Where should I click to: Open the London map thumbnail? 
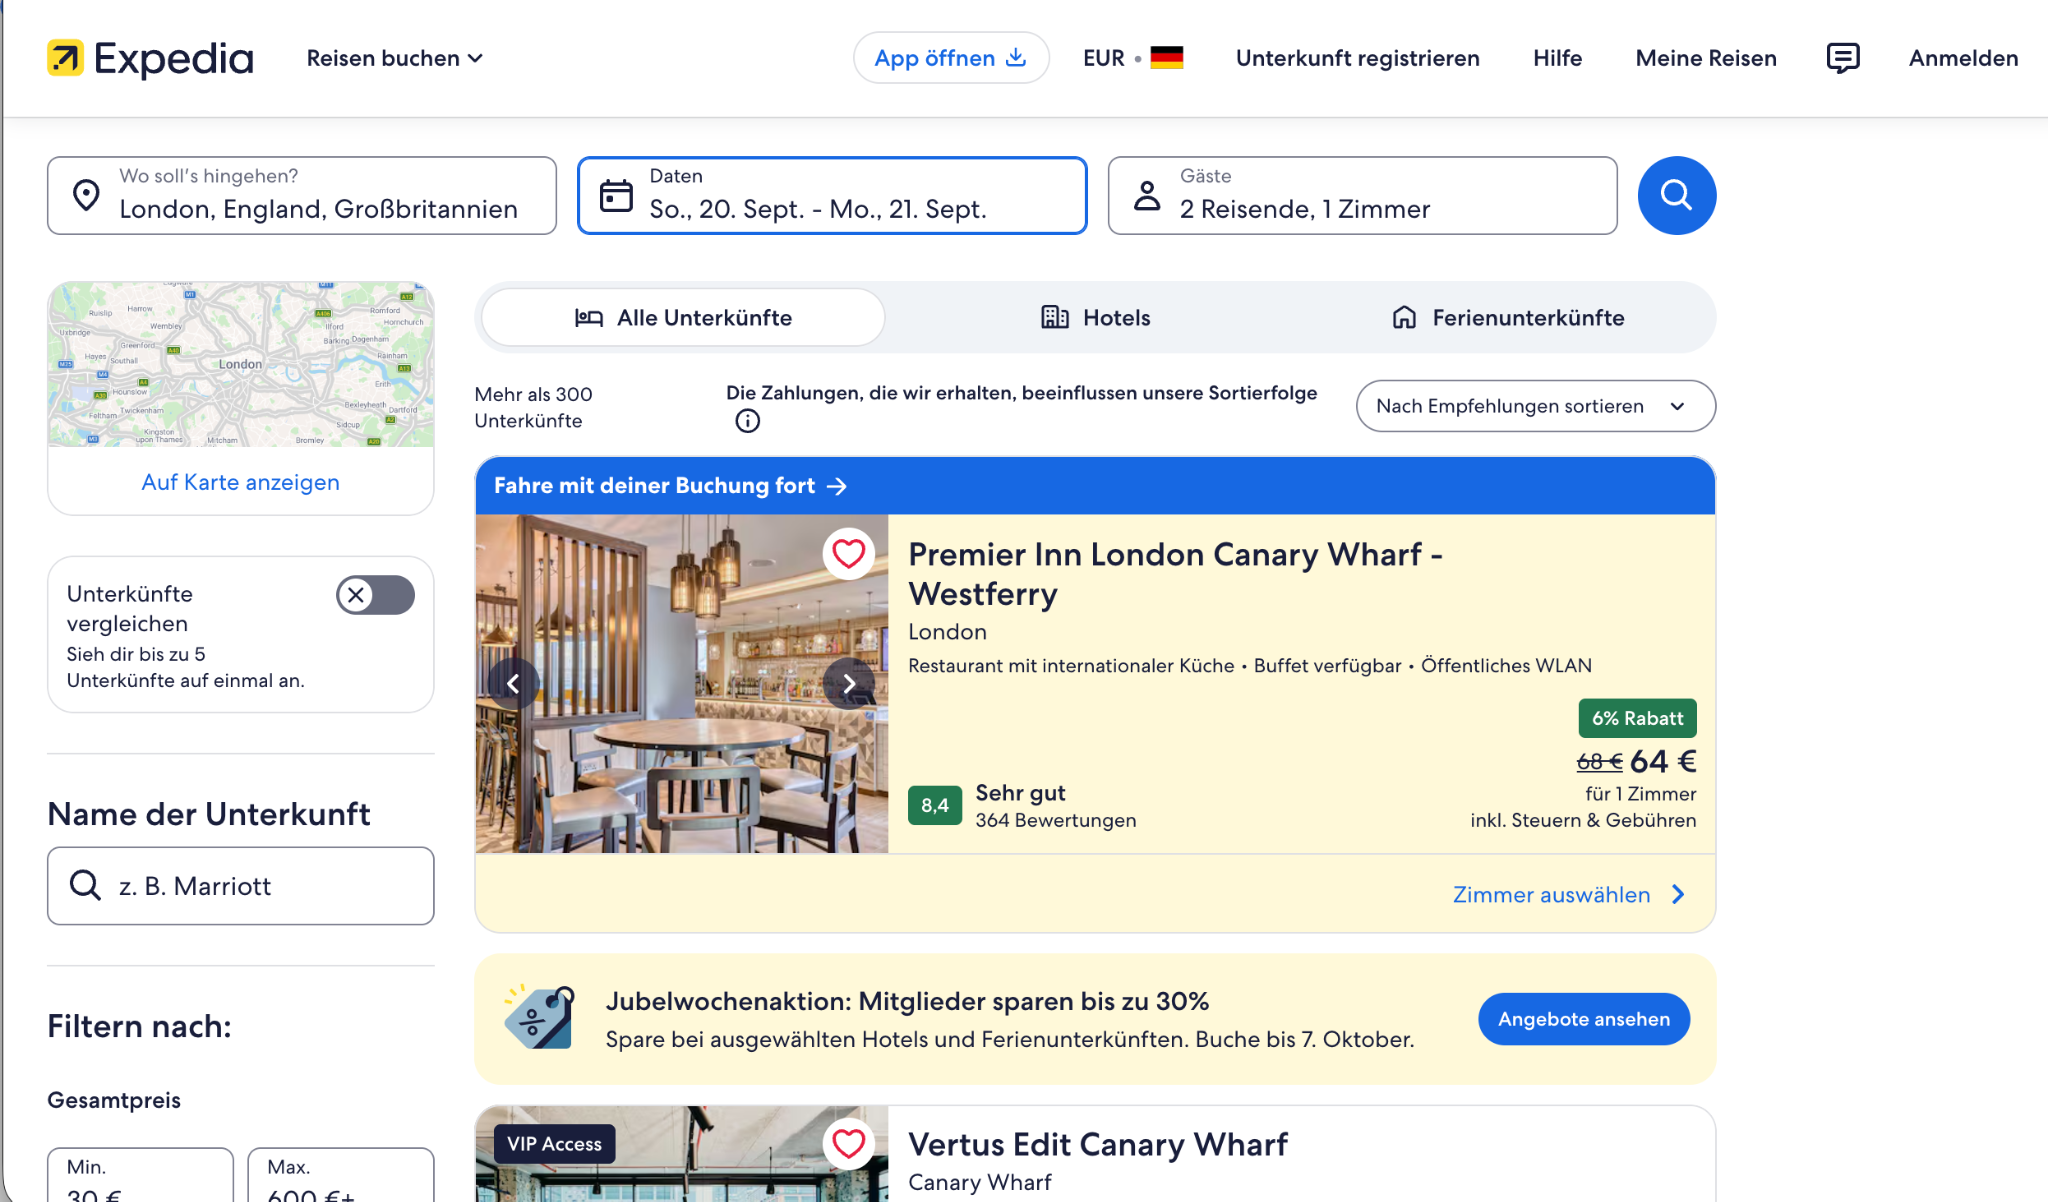[x=241, y=364]
